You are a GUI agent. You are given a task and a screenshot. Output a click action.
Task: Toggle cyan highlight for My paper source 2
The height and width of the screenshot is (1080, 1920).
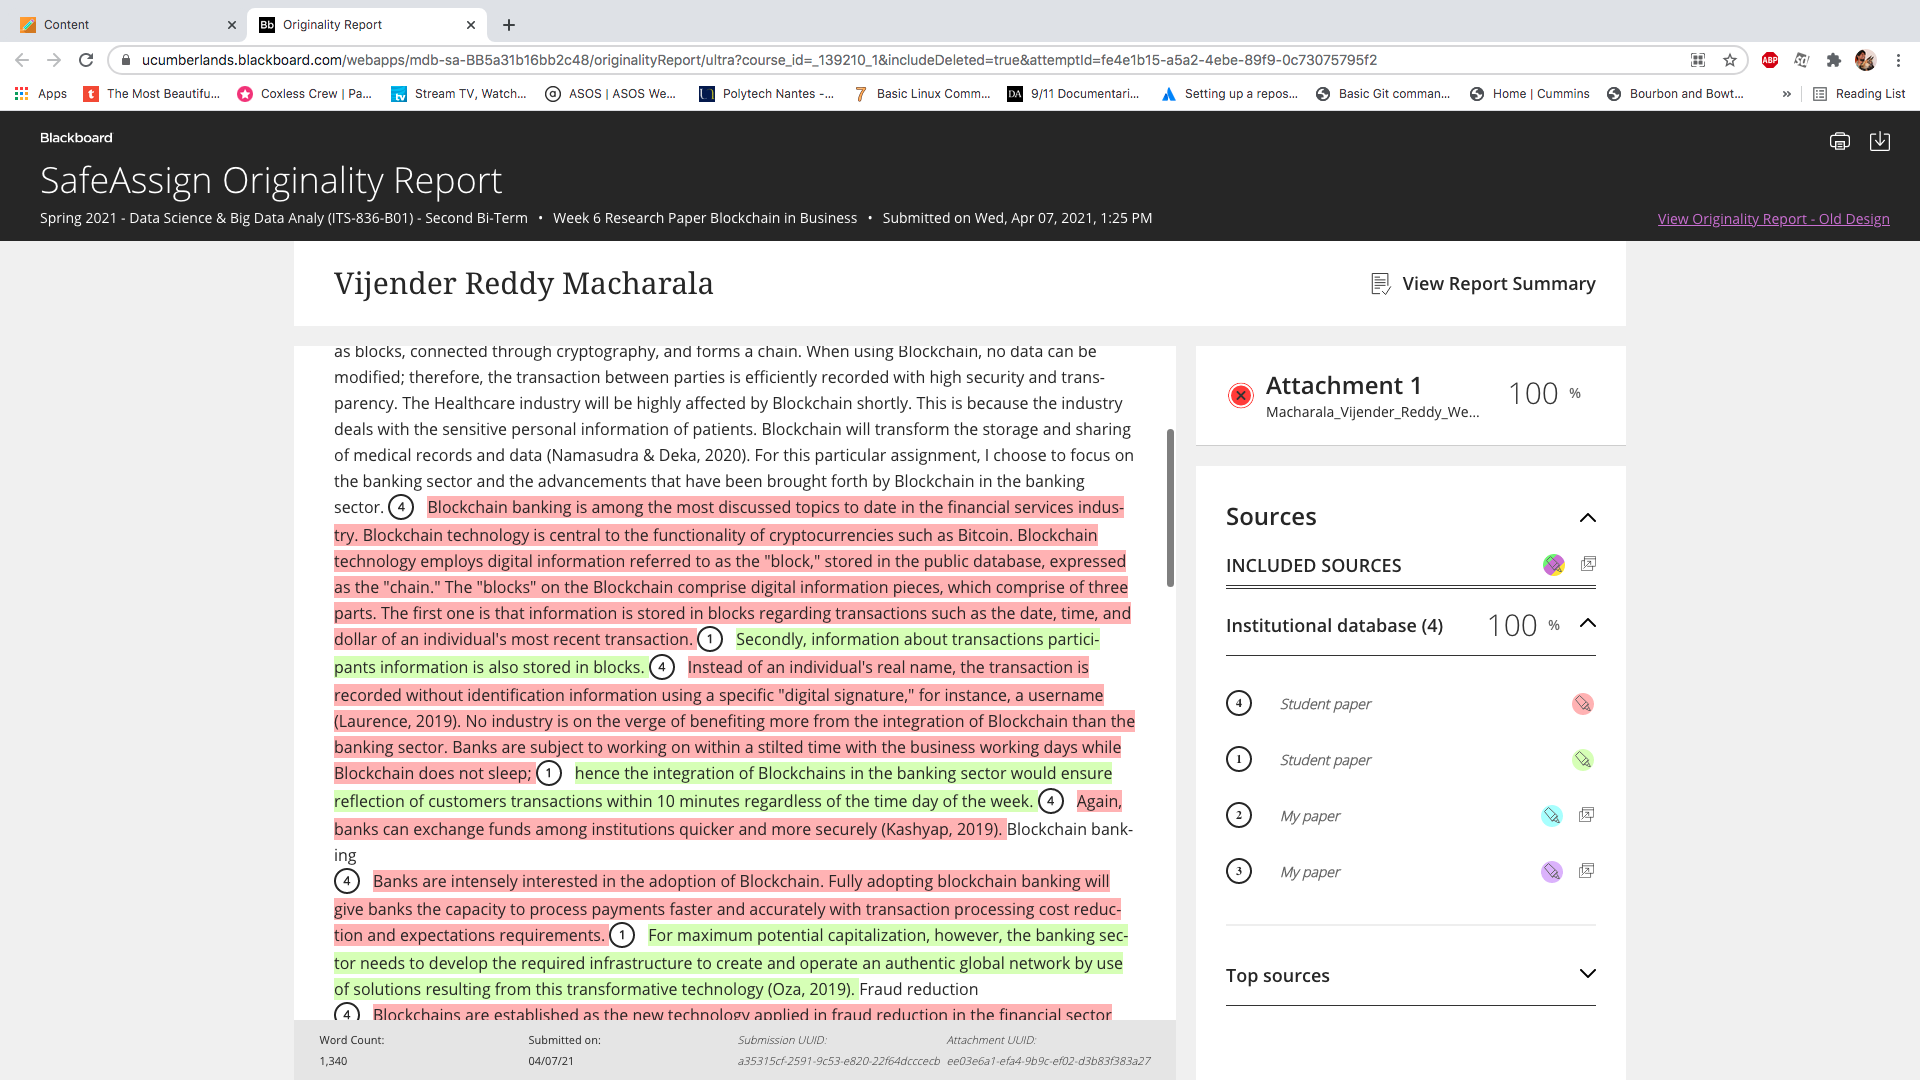pyautogui.click(x=1551, y=816)
